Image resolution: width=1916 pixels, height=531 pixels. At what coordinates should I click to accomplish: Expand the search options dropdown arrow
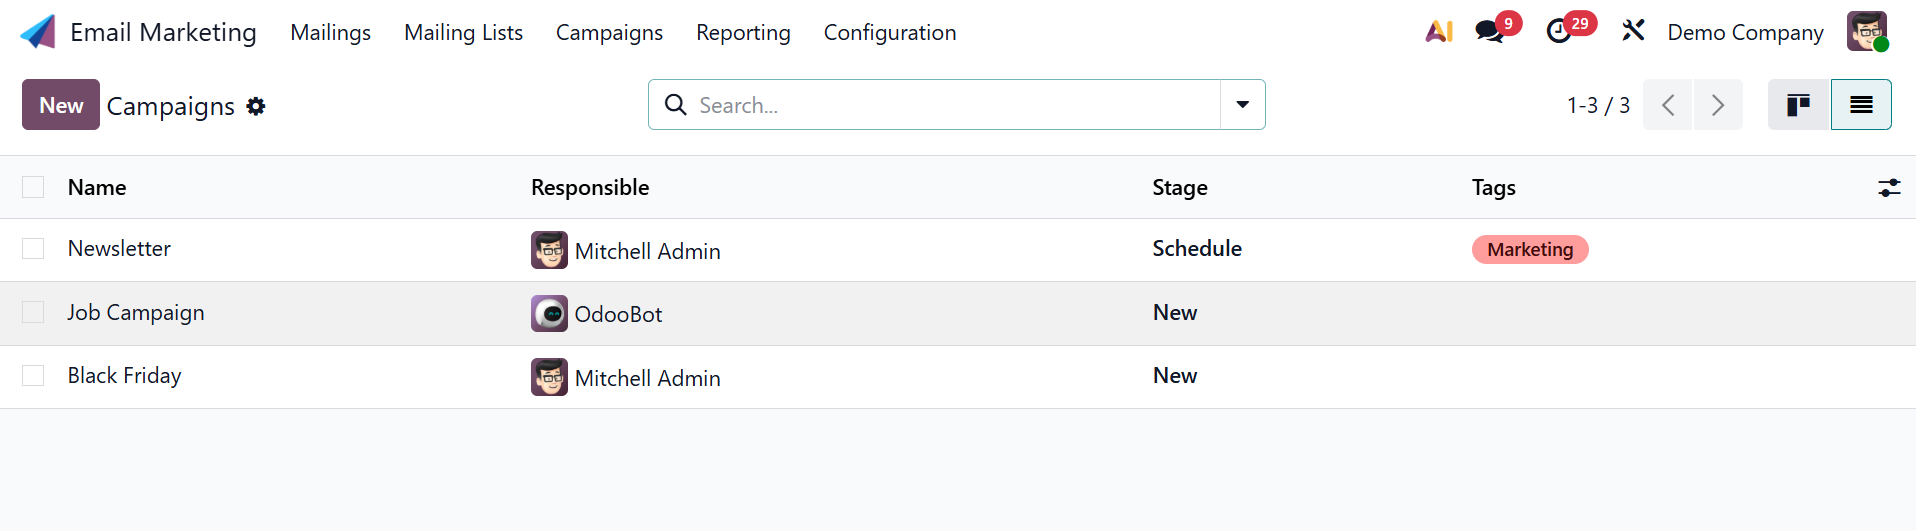pyautogui.click(x=1242, y=105)
